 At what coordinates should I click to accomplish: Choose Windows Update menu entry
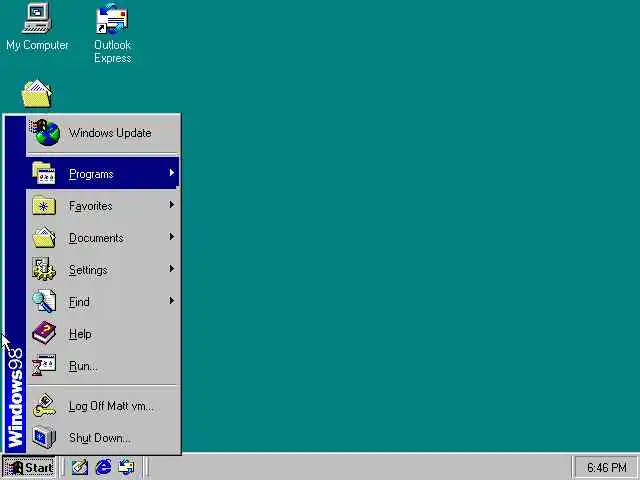coord(103,133)
